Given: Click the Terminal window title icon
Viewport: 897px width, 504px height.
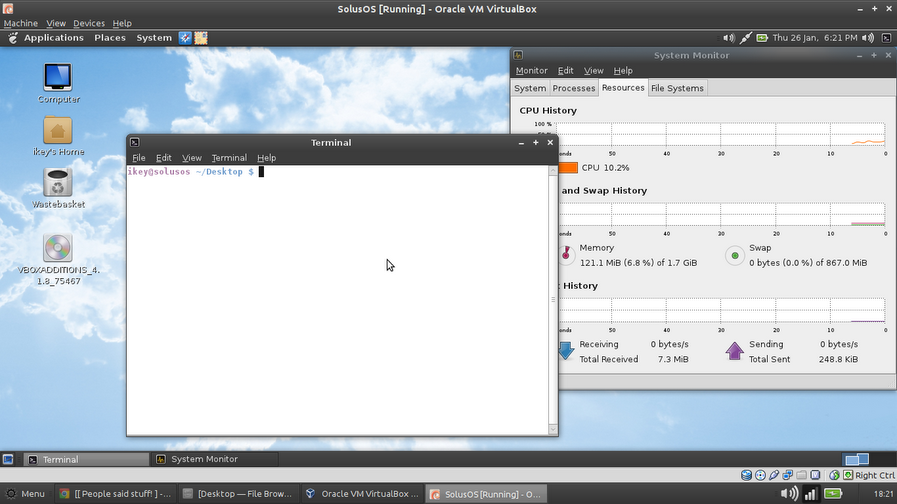Looking at the screenshot, I should (x=135, y=142).
